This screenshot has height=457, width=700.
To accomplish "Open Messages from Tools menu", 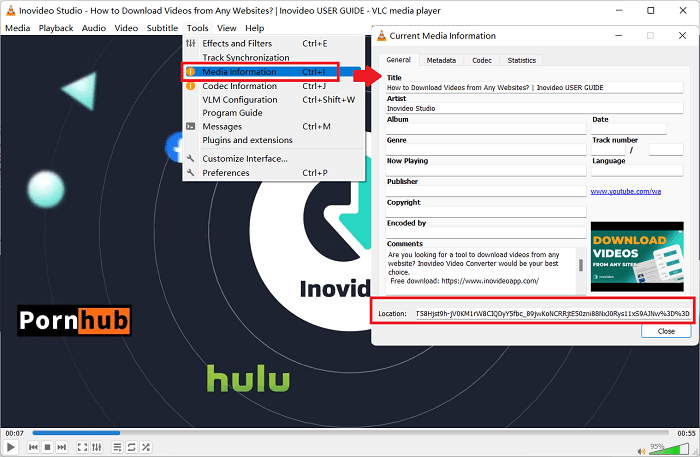I will 273,126.
